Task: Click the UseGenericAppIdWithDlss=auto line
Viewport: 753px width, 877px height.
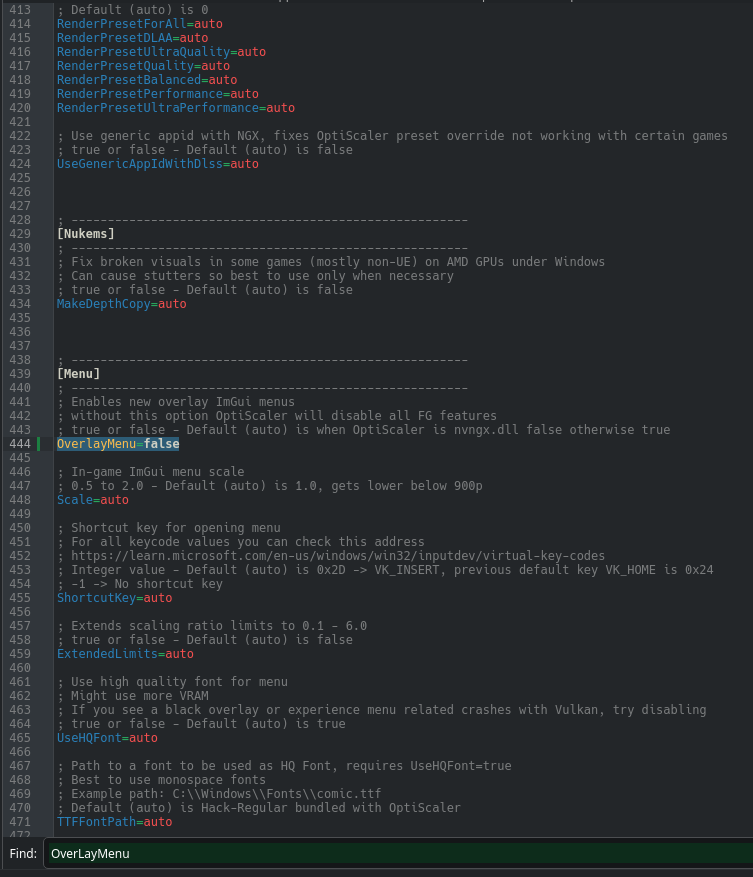Action: 158,164
